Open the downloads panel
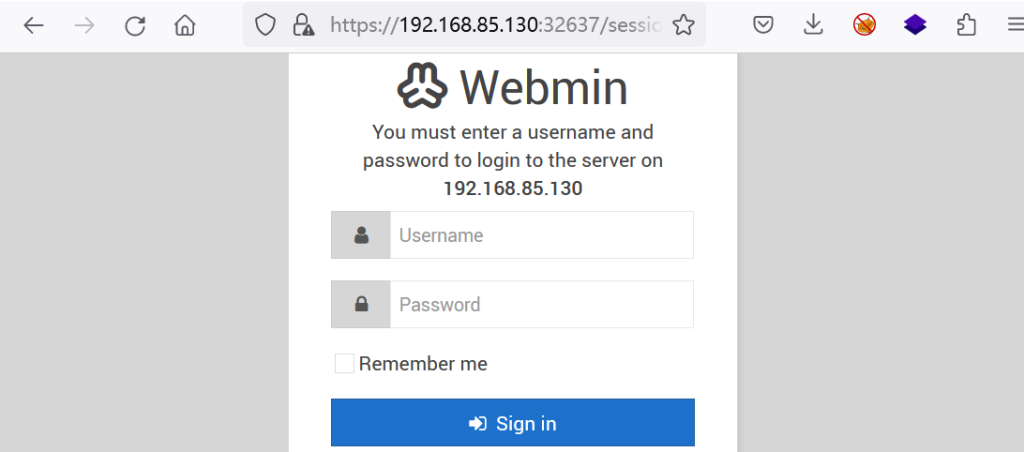 pyautogui.click(x=813, y=25)
